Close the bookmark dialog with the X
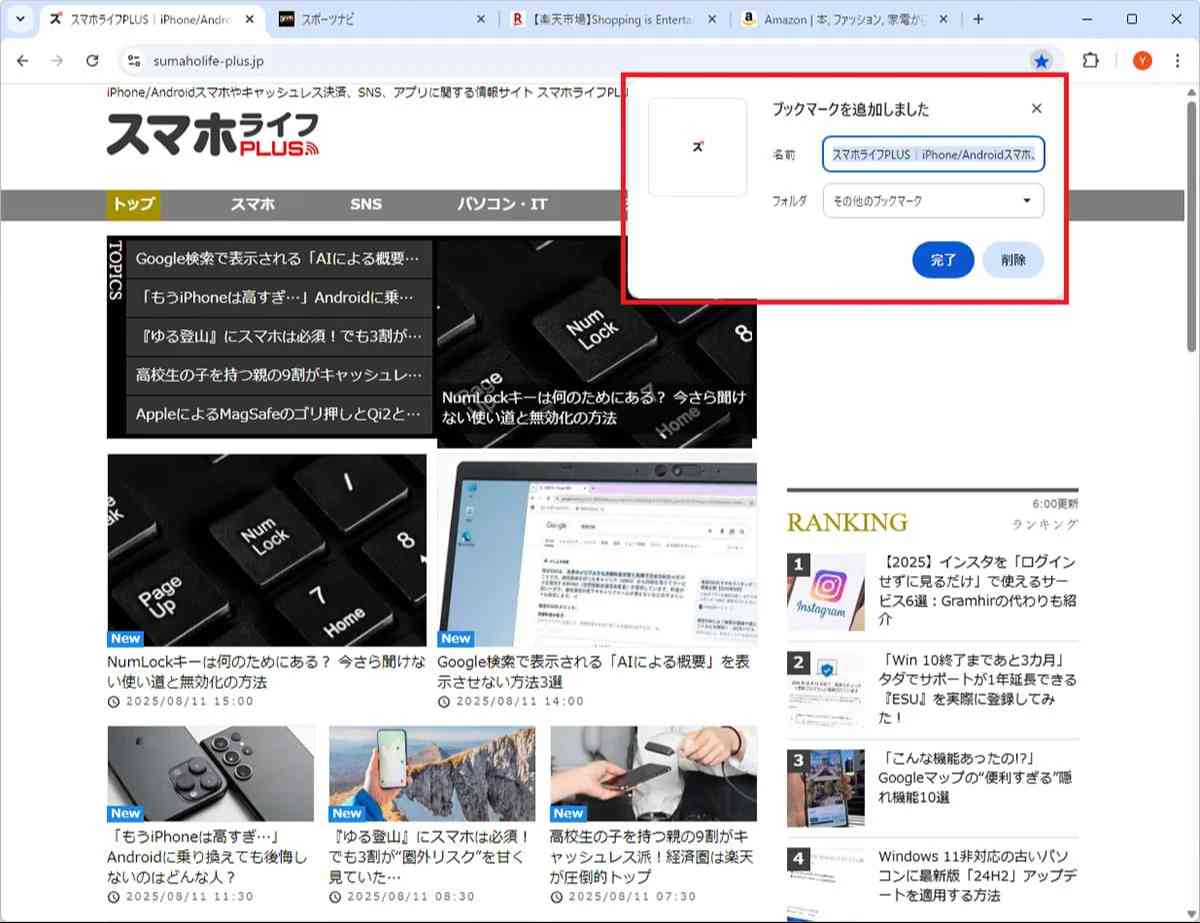The height and width of the screenshot is (923, 1200). [x=1036, y=108]
